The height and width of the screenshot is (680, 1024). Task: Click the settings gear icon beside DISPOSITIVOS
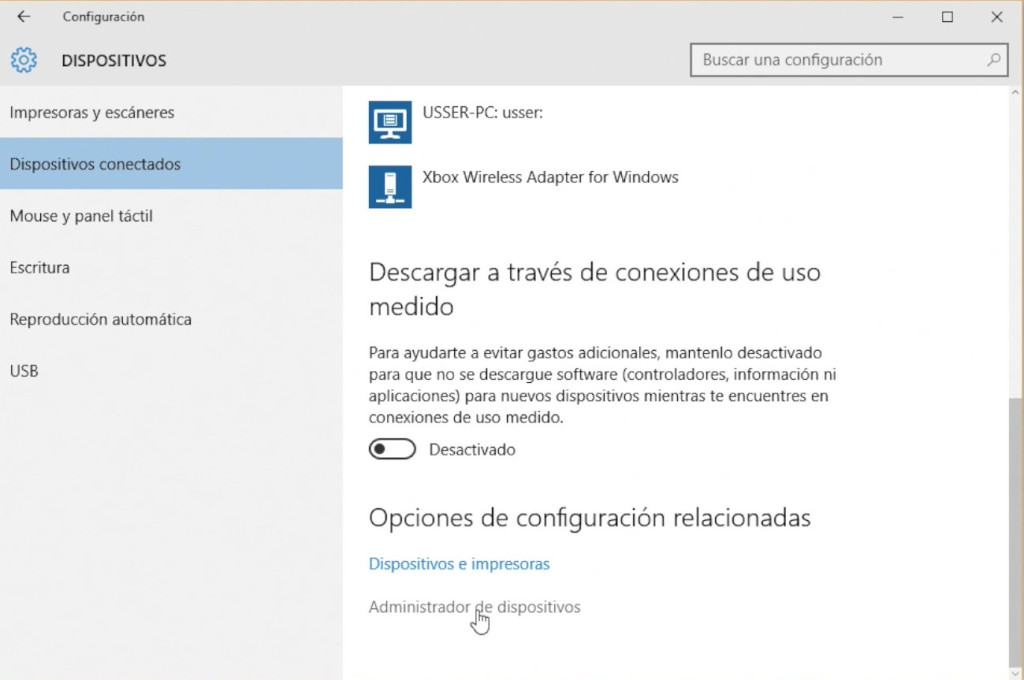pyautogui.click(x=24, y=60)
